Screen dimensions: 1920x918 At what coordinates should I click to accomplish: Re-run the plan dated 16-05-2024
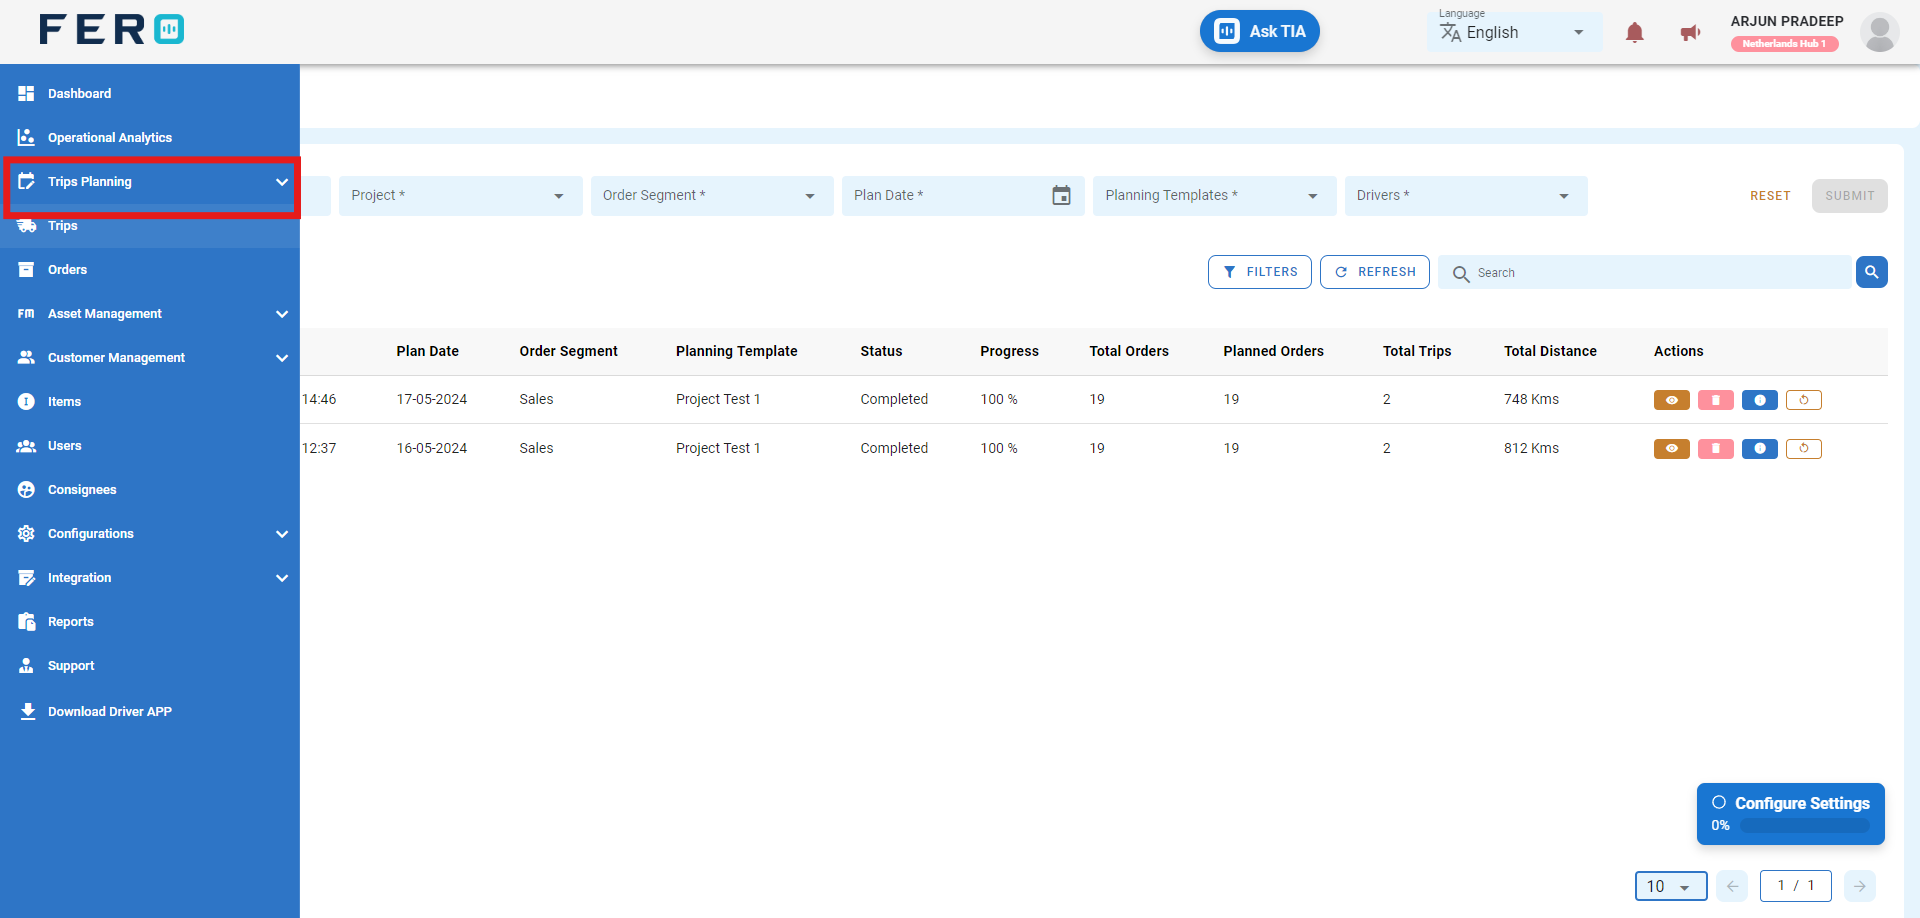pos(1803,449)
